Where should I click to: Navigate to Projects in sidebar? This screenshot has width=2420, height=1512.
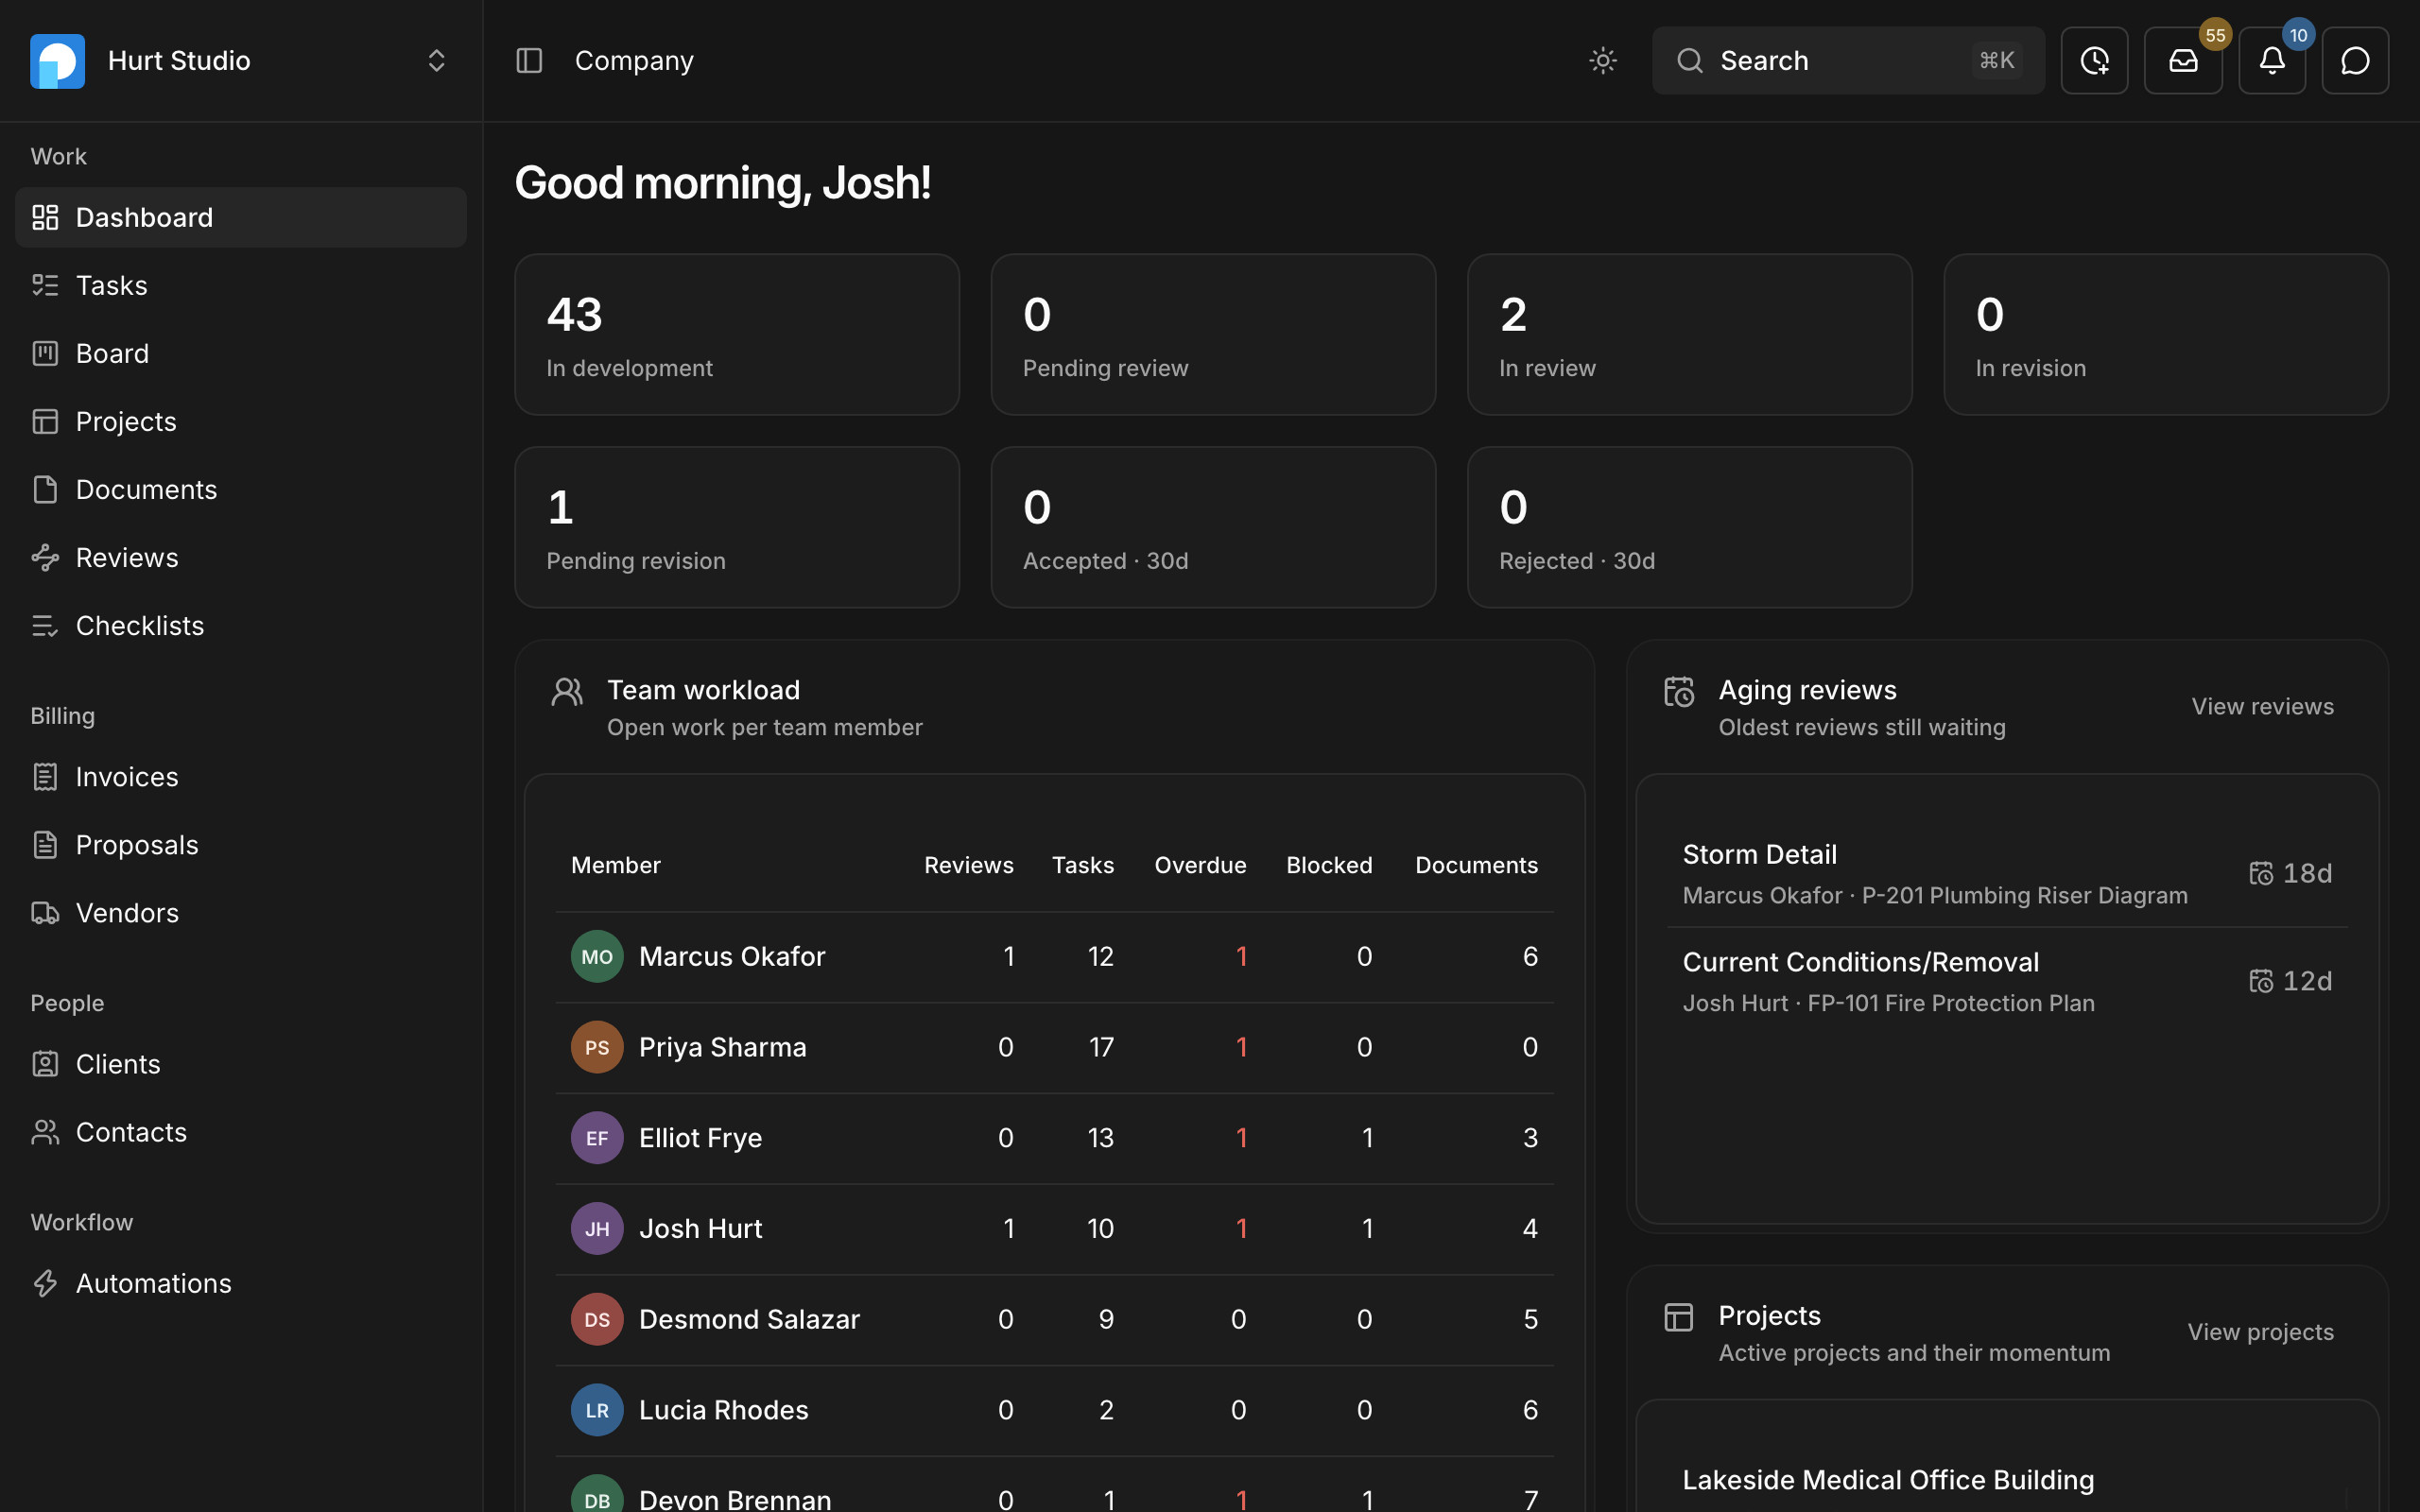241,421
